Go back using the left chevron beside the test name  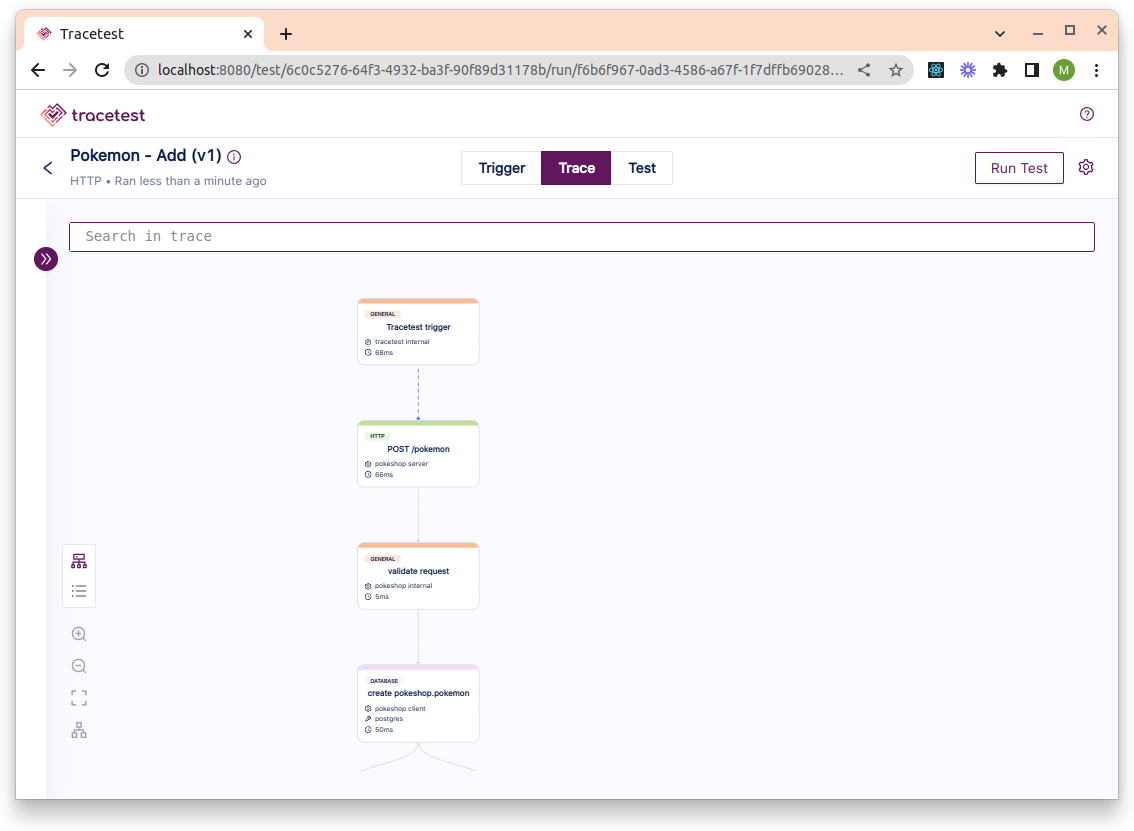point(48,168)
